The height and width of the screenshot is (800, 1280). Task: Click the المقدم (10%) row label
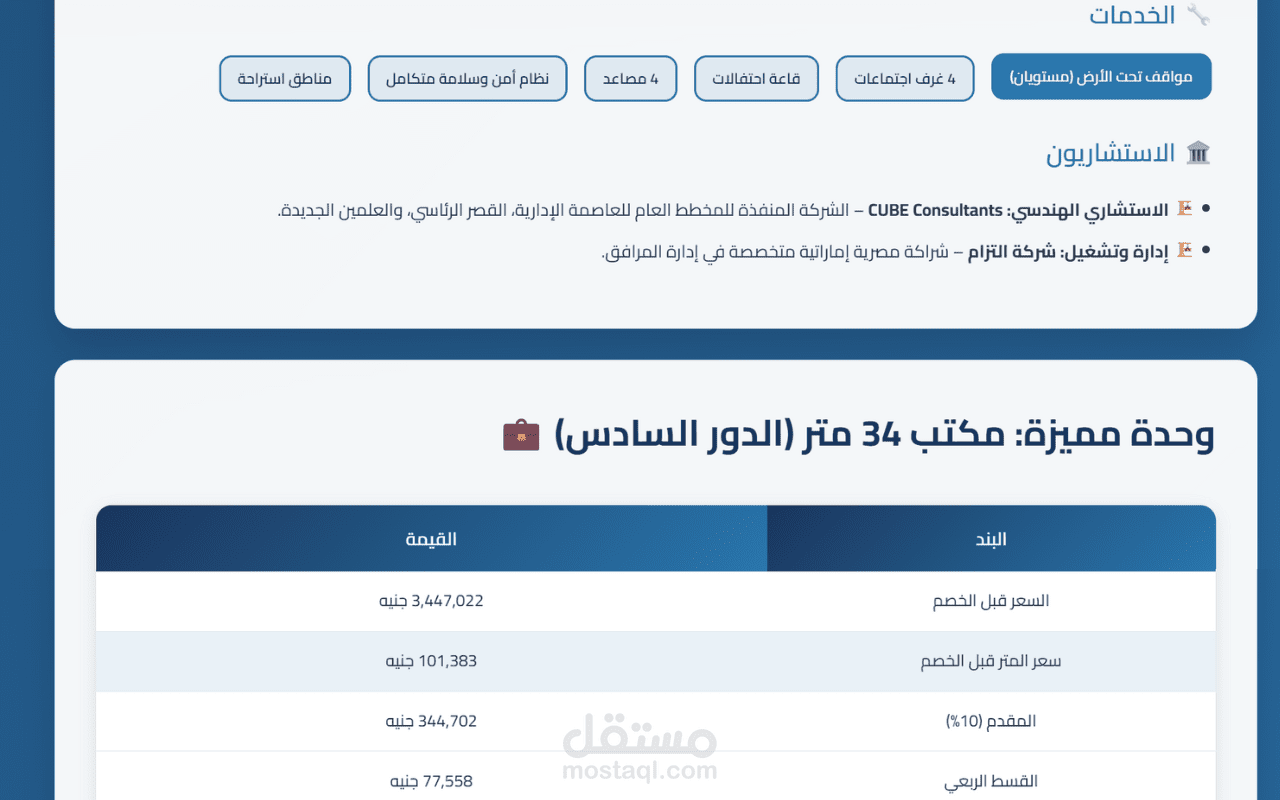991,721
